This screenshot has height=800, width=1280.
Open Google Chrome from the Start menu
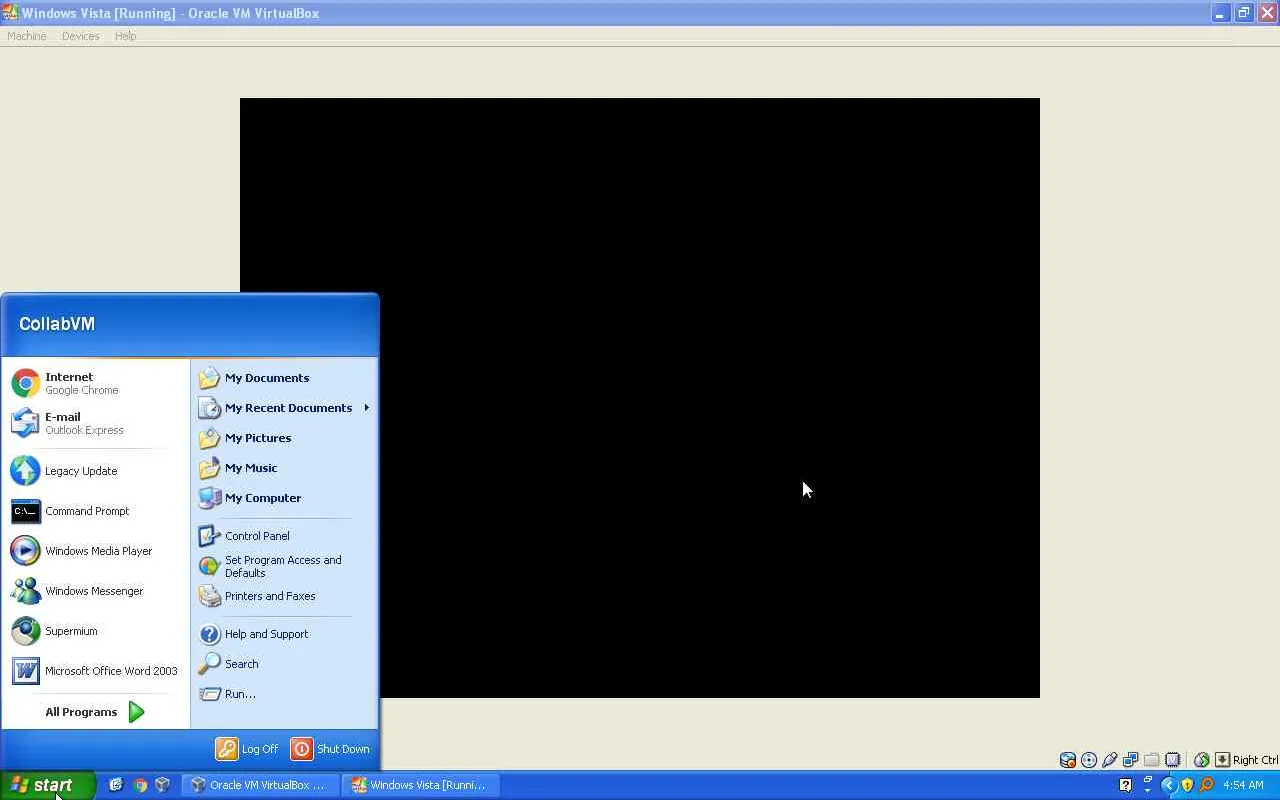(95, 383)
